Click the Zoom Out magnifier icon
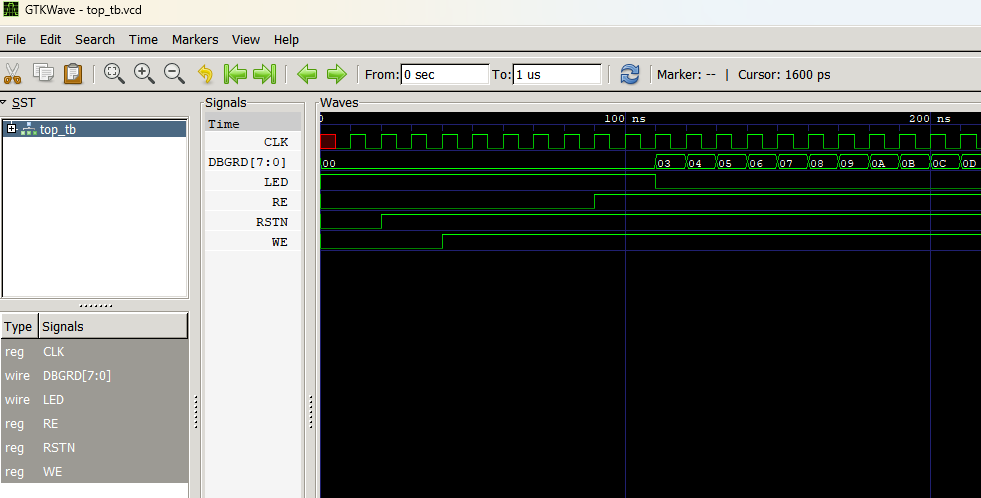Viewport: 981px width, 498px height. point(174,73)
